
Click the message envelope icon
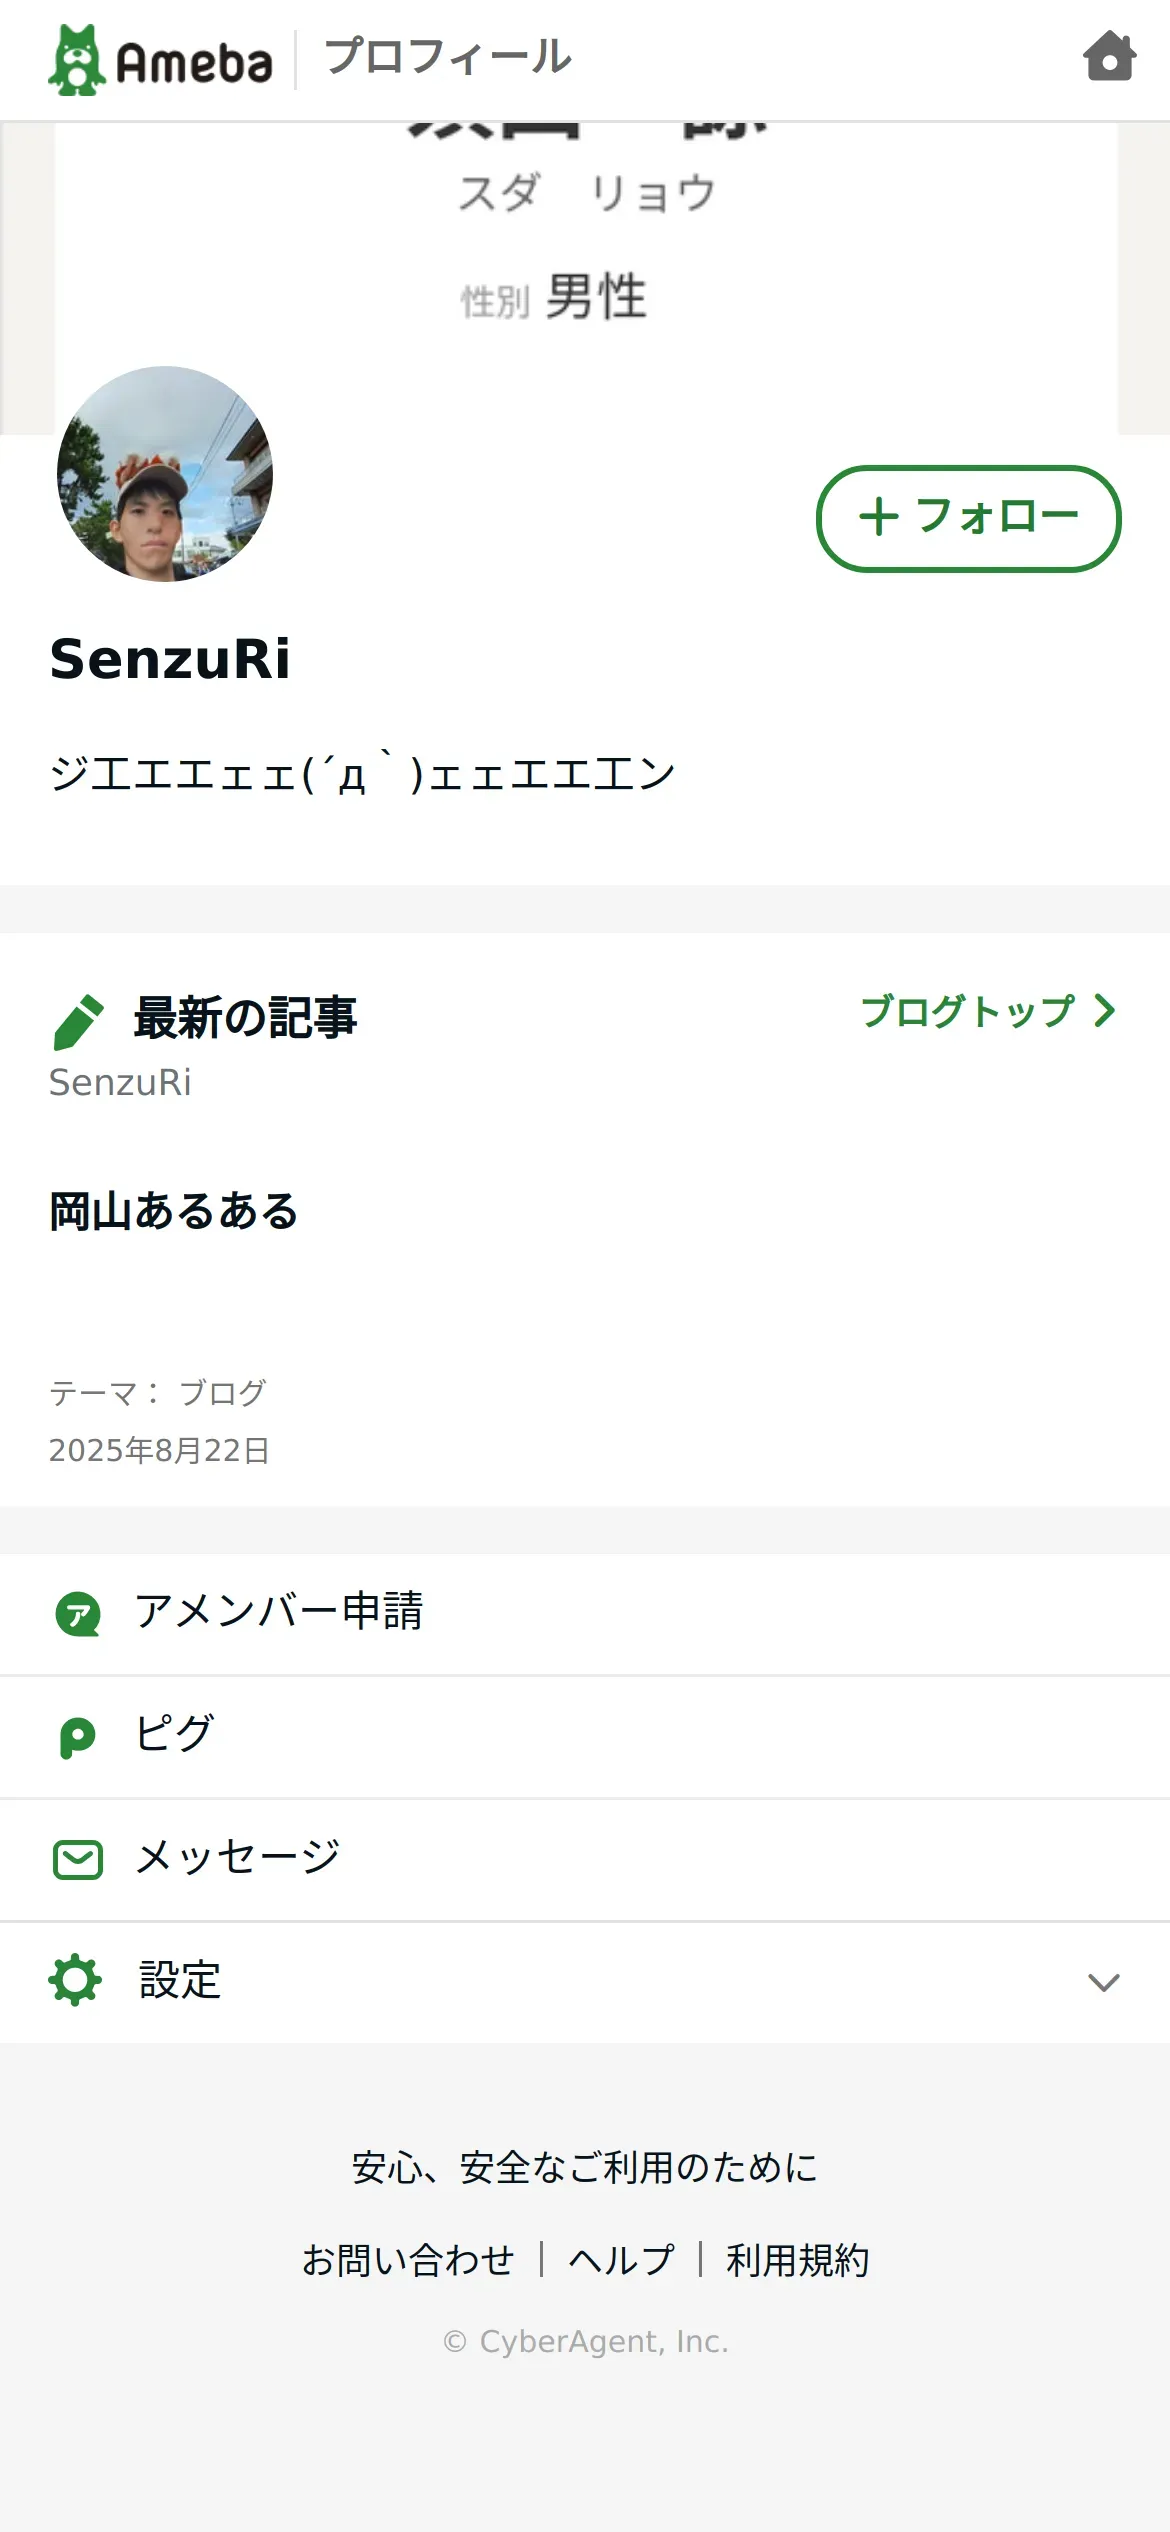(x=78, y=1860)
